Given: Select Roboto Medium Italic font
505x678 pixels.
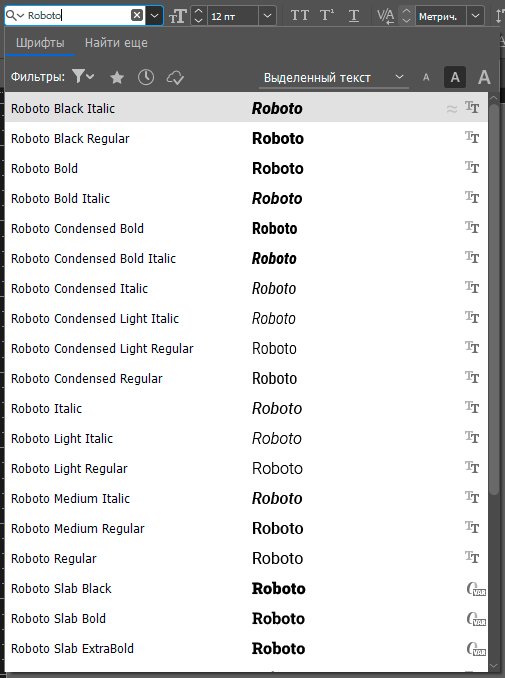Looking at the screenshot, I should pyautogui.click(x=246, y=499).
